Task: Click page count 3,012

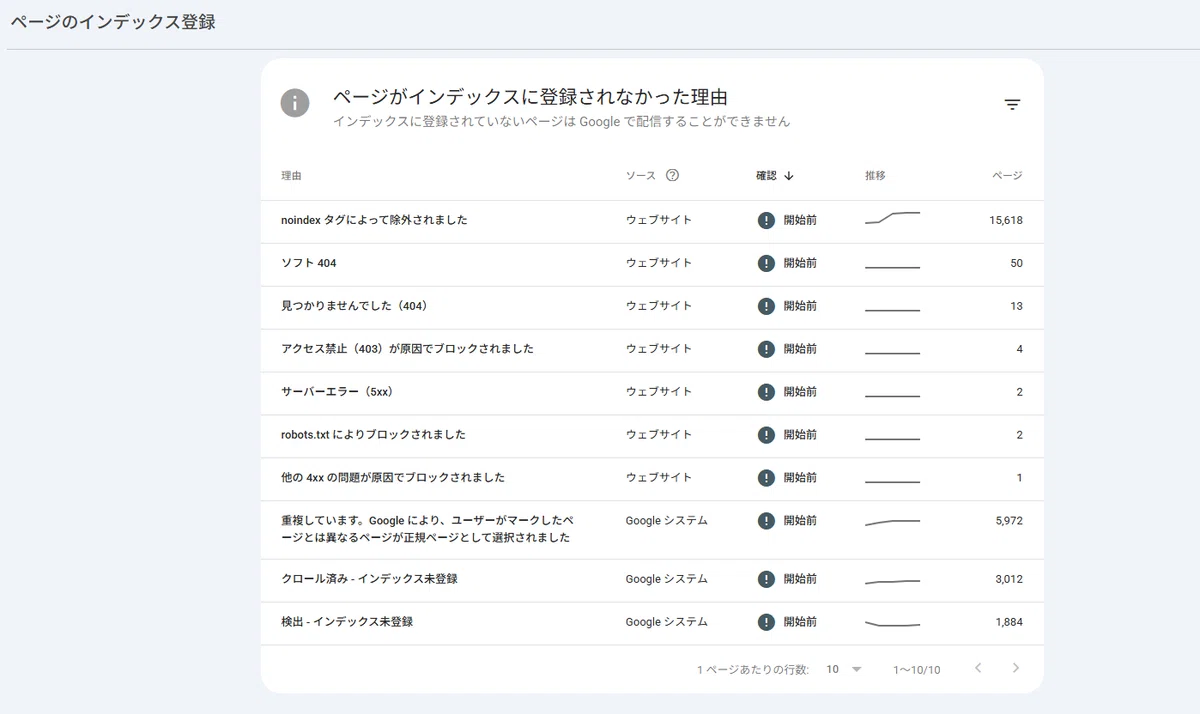Action: click(1009, 579)
